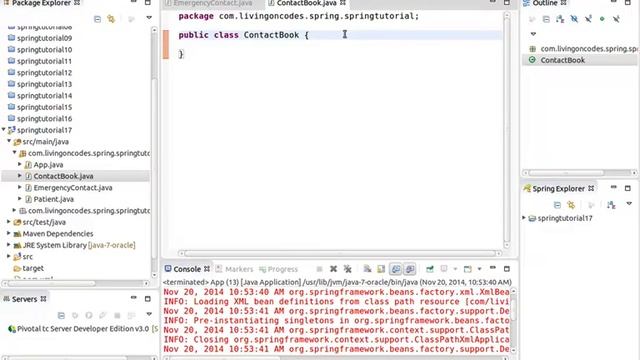
Task: Remove all terminated launches in Console
Action: click(347, 269)
